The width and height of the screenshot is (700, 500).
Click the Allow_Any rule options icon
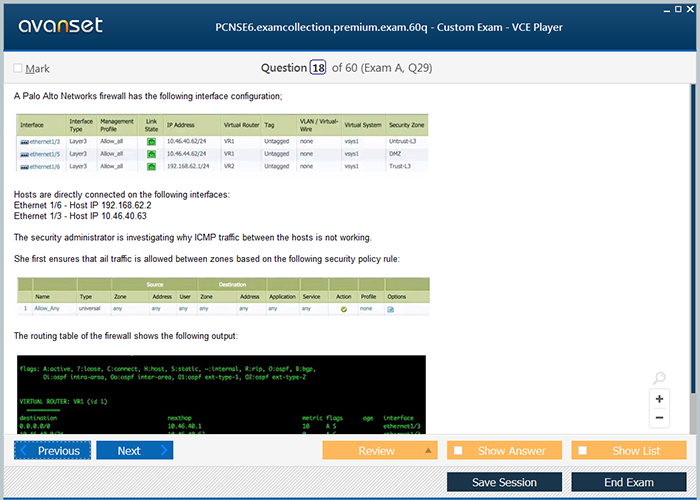tap(391, 310)
